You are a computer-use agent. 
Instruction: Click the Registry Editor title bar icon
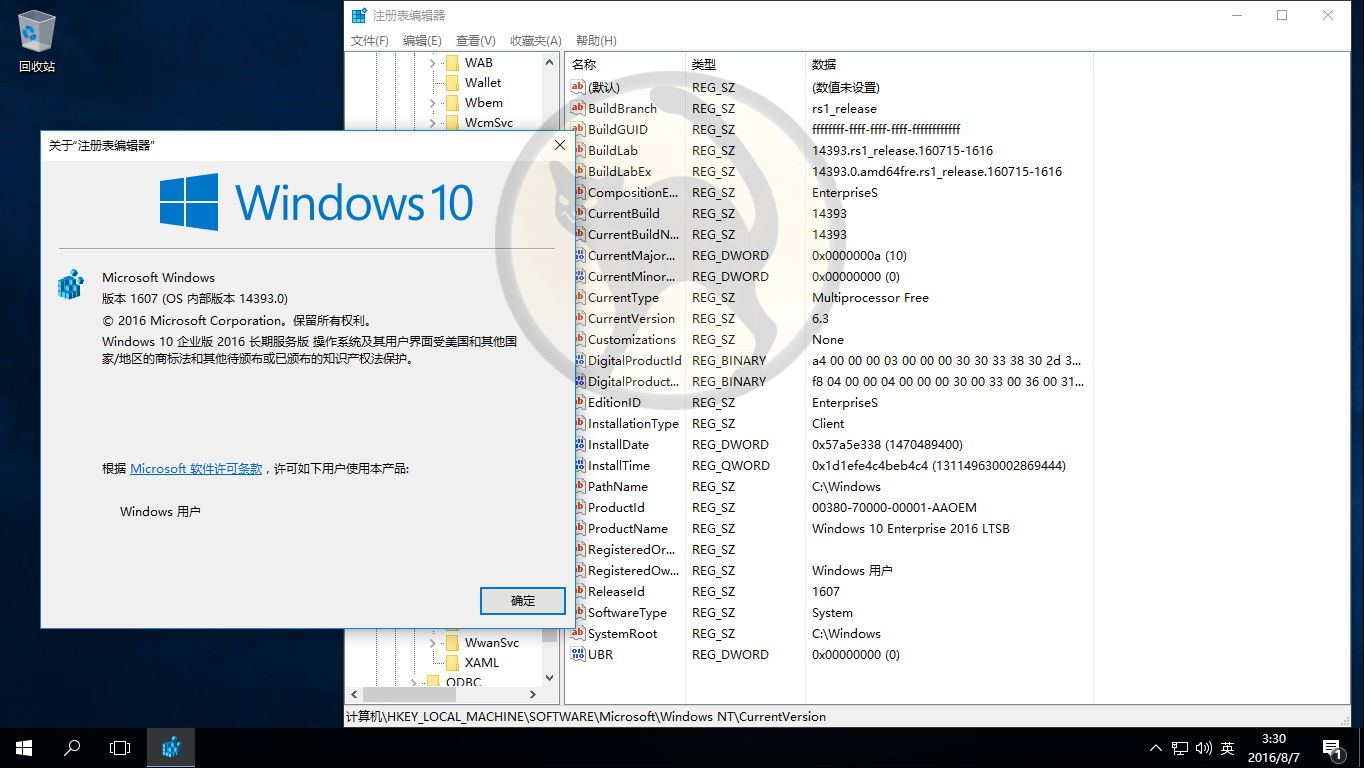tap(358, 15)
